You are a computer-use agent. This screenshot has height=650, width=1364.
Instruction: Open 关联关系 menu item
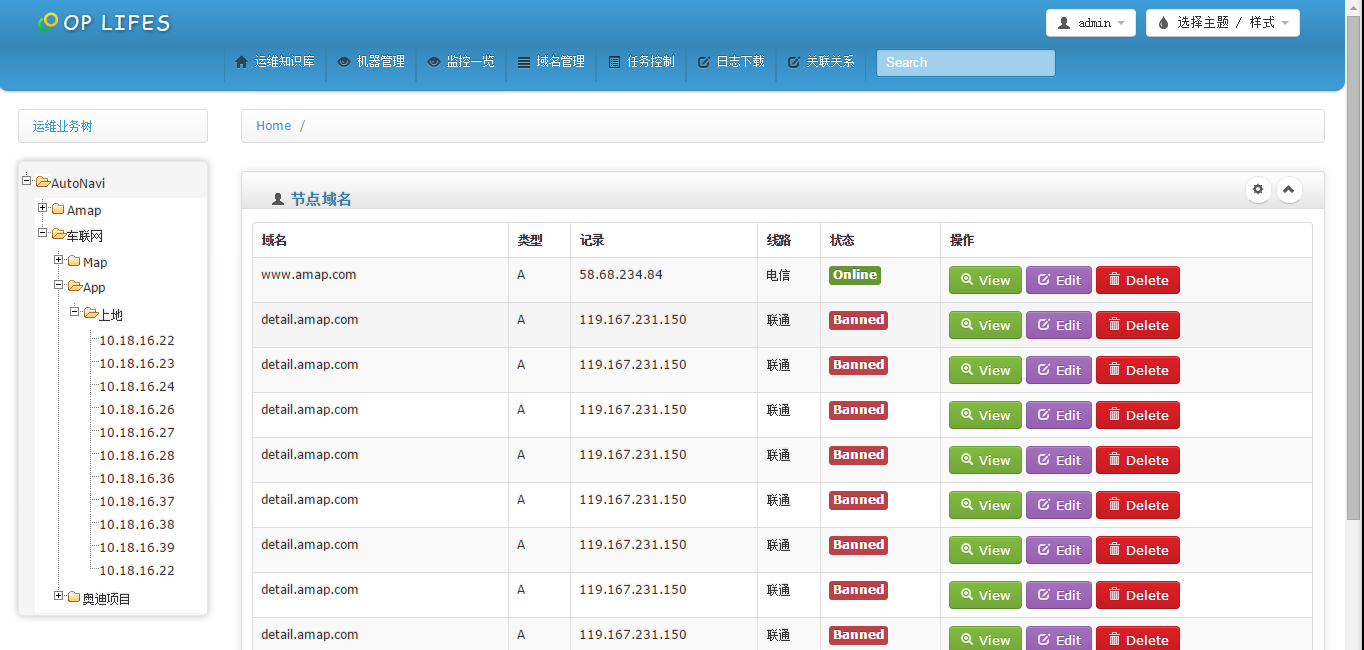pyautogui.click(x=821, y=62)
